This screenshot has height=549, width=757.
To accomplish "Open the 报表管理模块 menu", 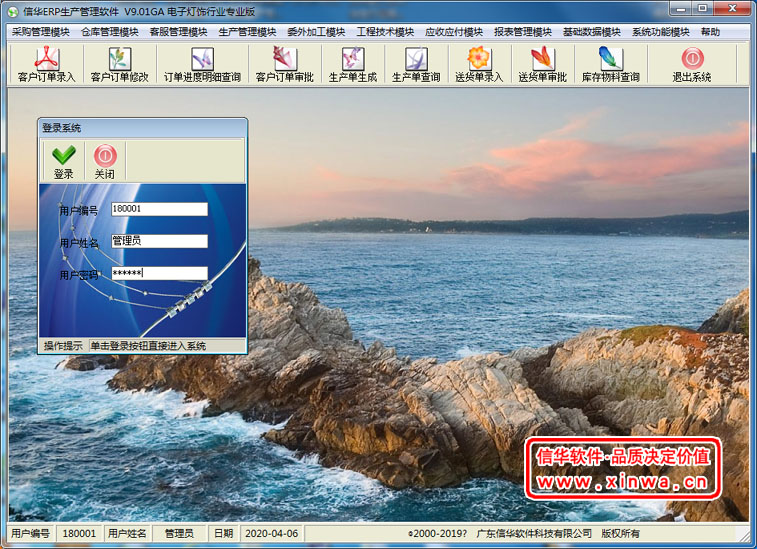I will point(523,32).
